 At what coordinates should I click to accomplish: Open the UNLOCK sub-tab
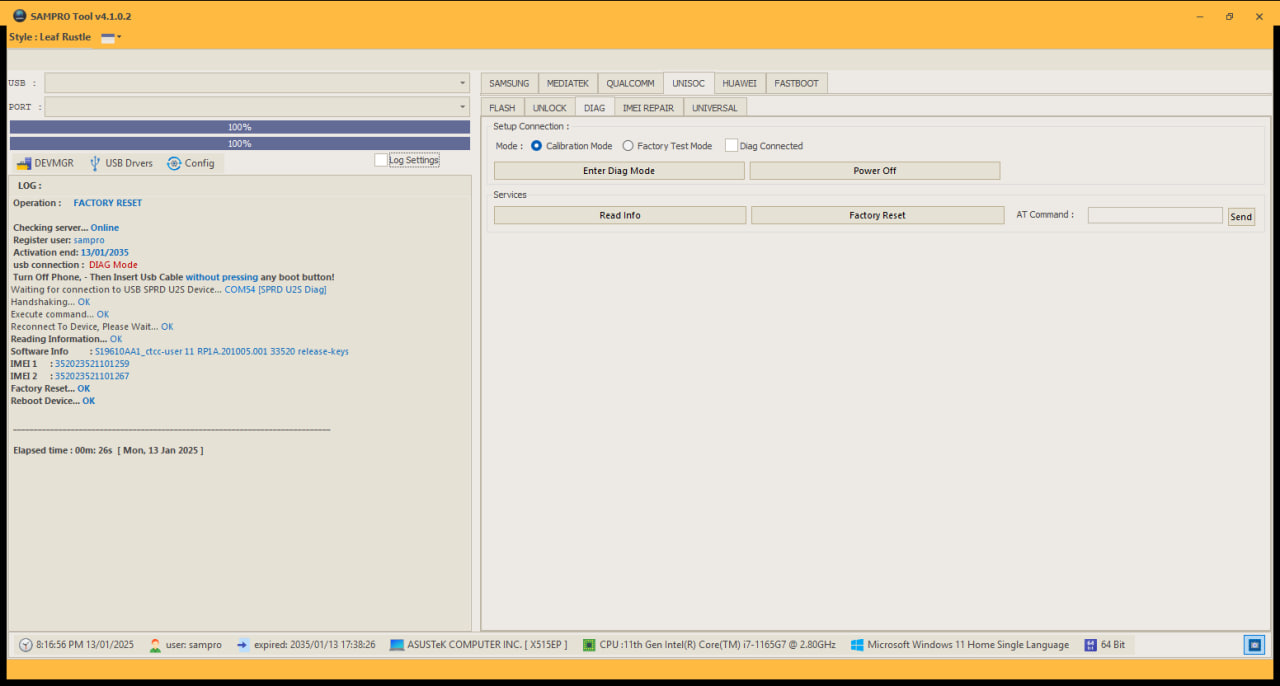(549, 107)
